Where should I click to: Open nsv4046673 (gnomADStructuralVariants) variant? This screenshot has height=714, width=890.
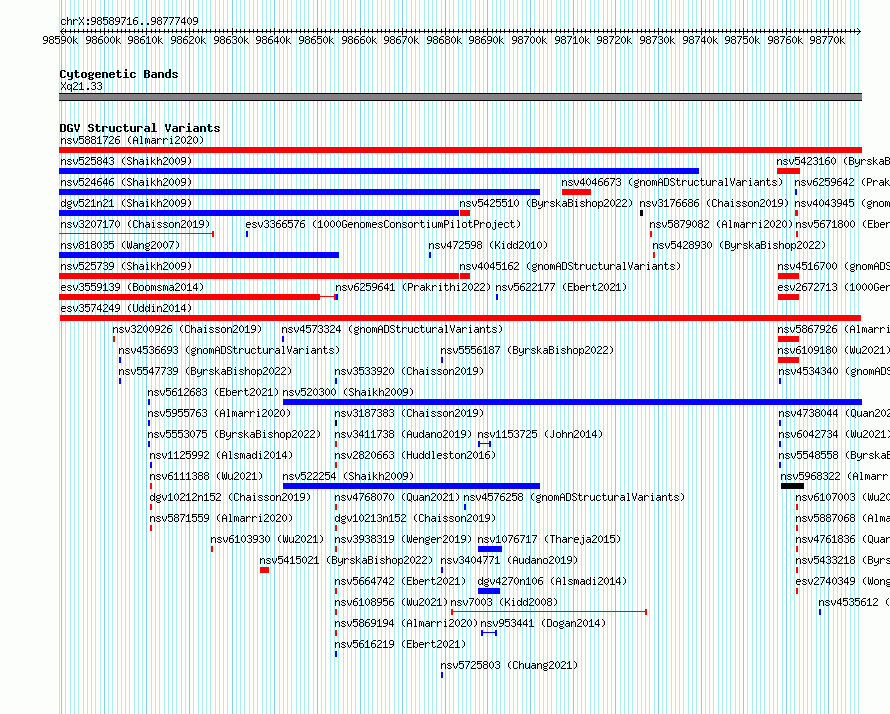pyautogui.click(x=672, y=182)
